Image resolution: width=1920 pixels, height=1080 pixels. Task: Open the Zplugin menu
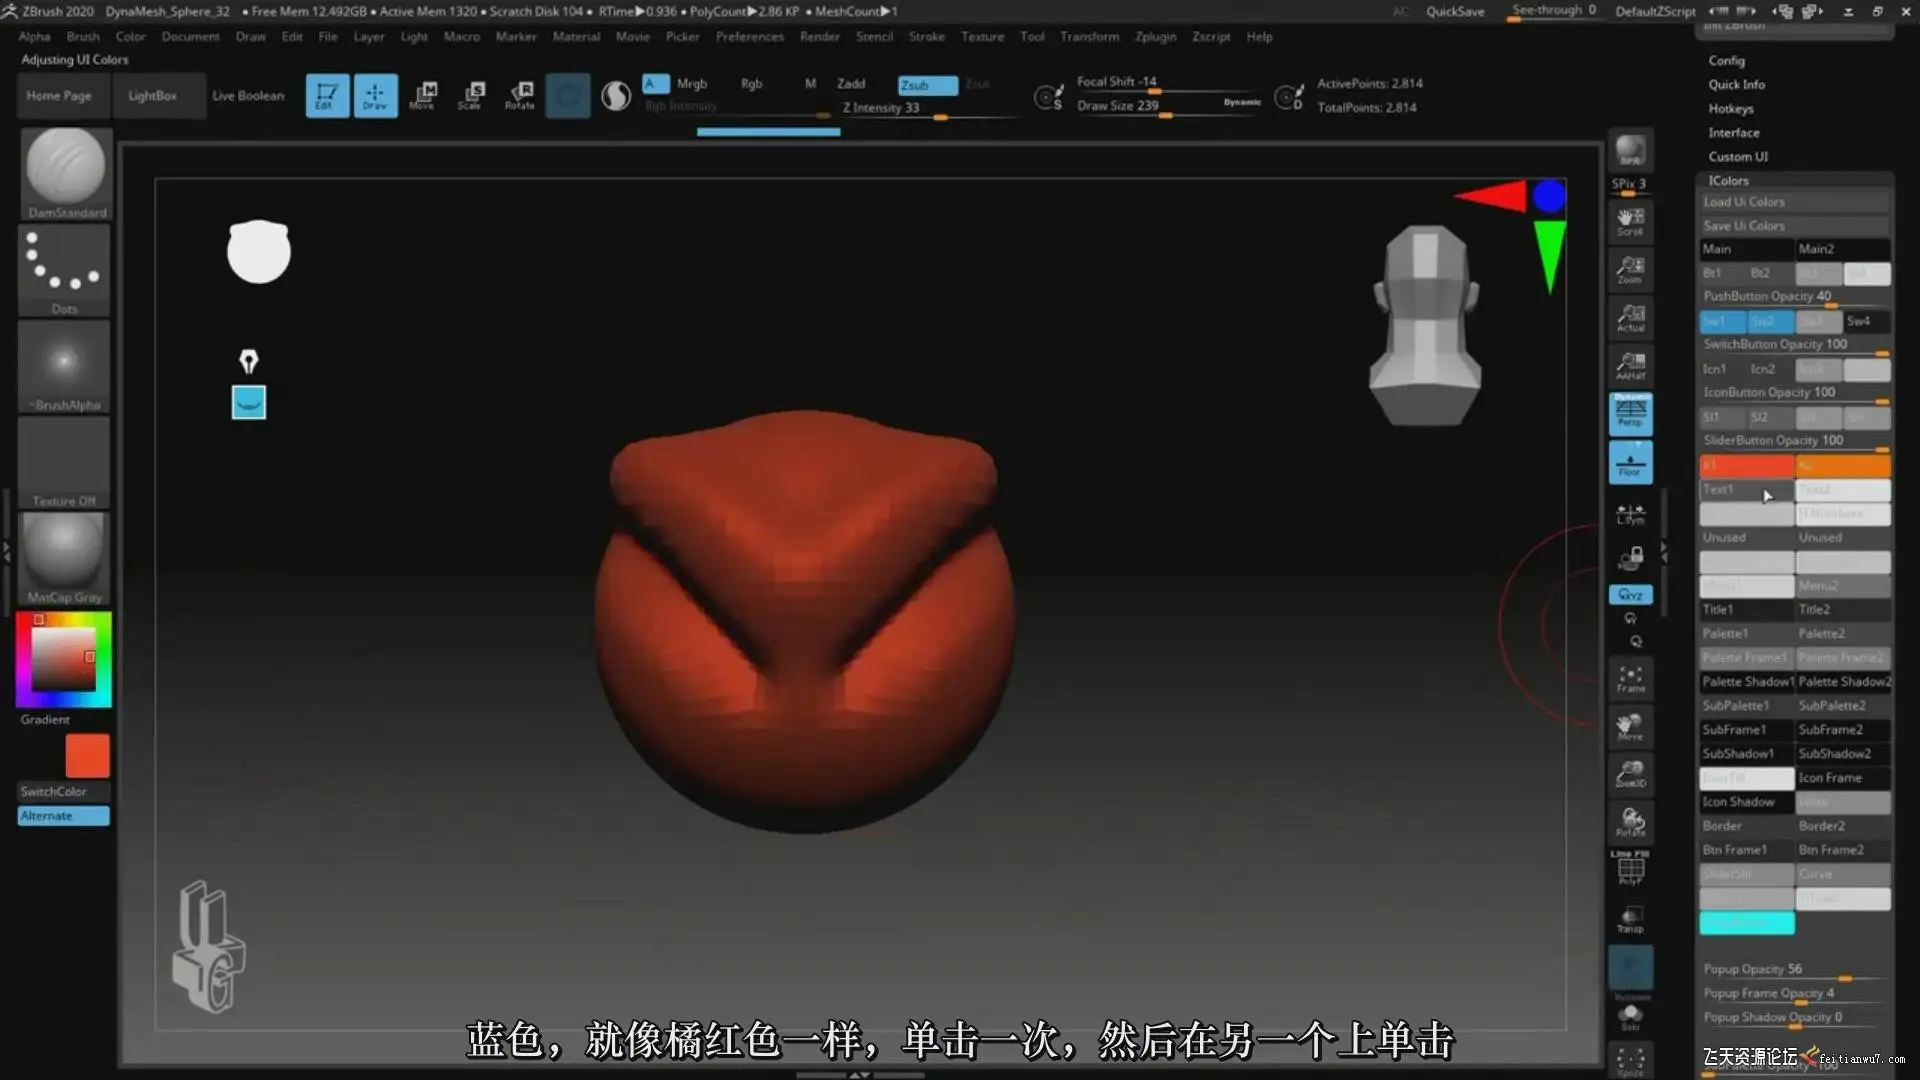(x=1155, y=37)
